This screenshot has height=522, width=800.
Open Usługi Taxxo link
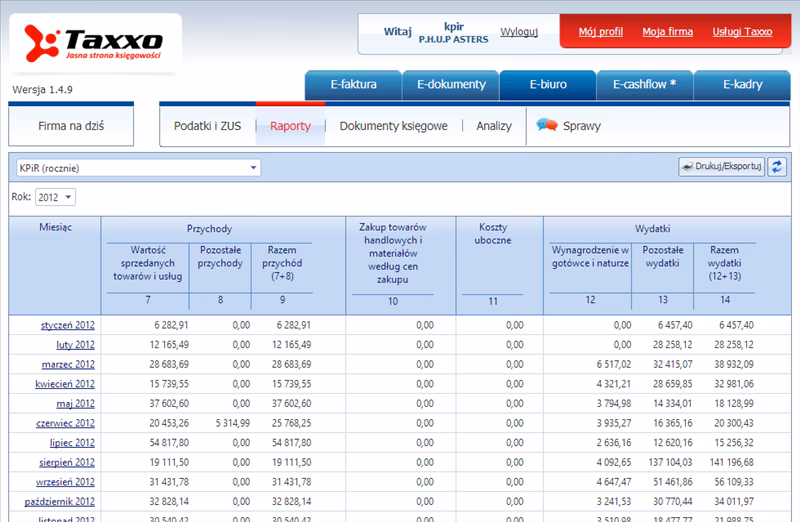click(742, 32)
